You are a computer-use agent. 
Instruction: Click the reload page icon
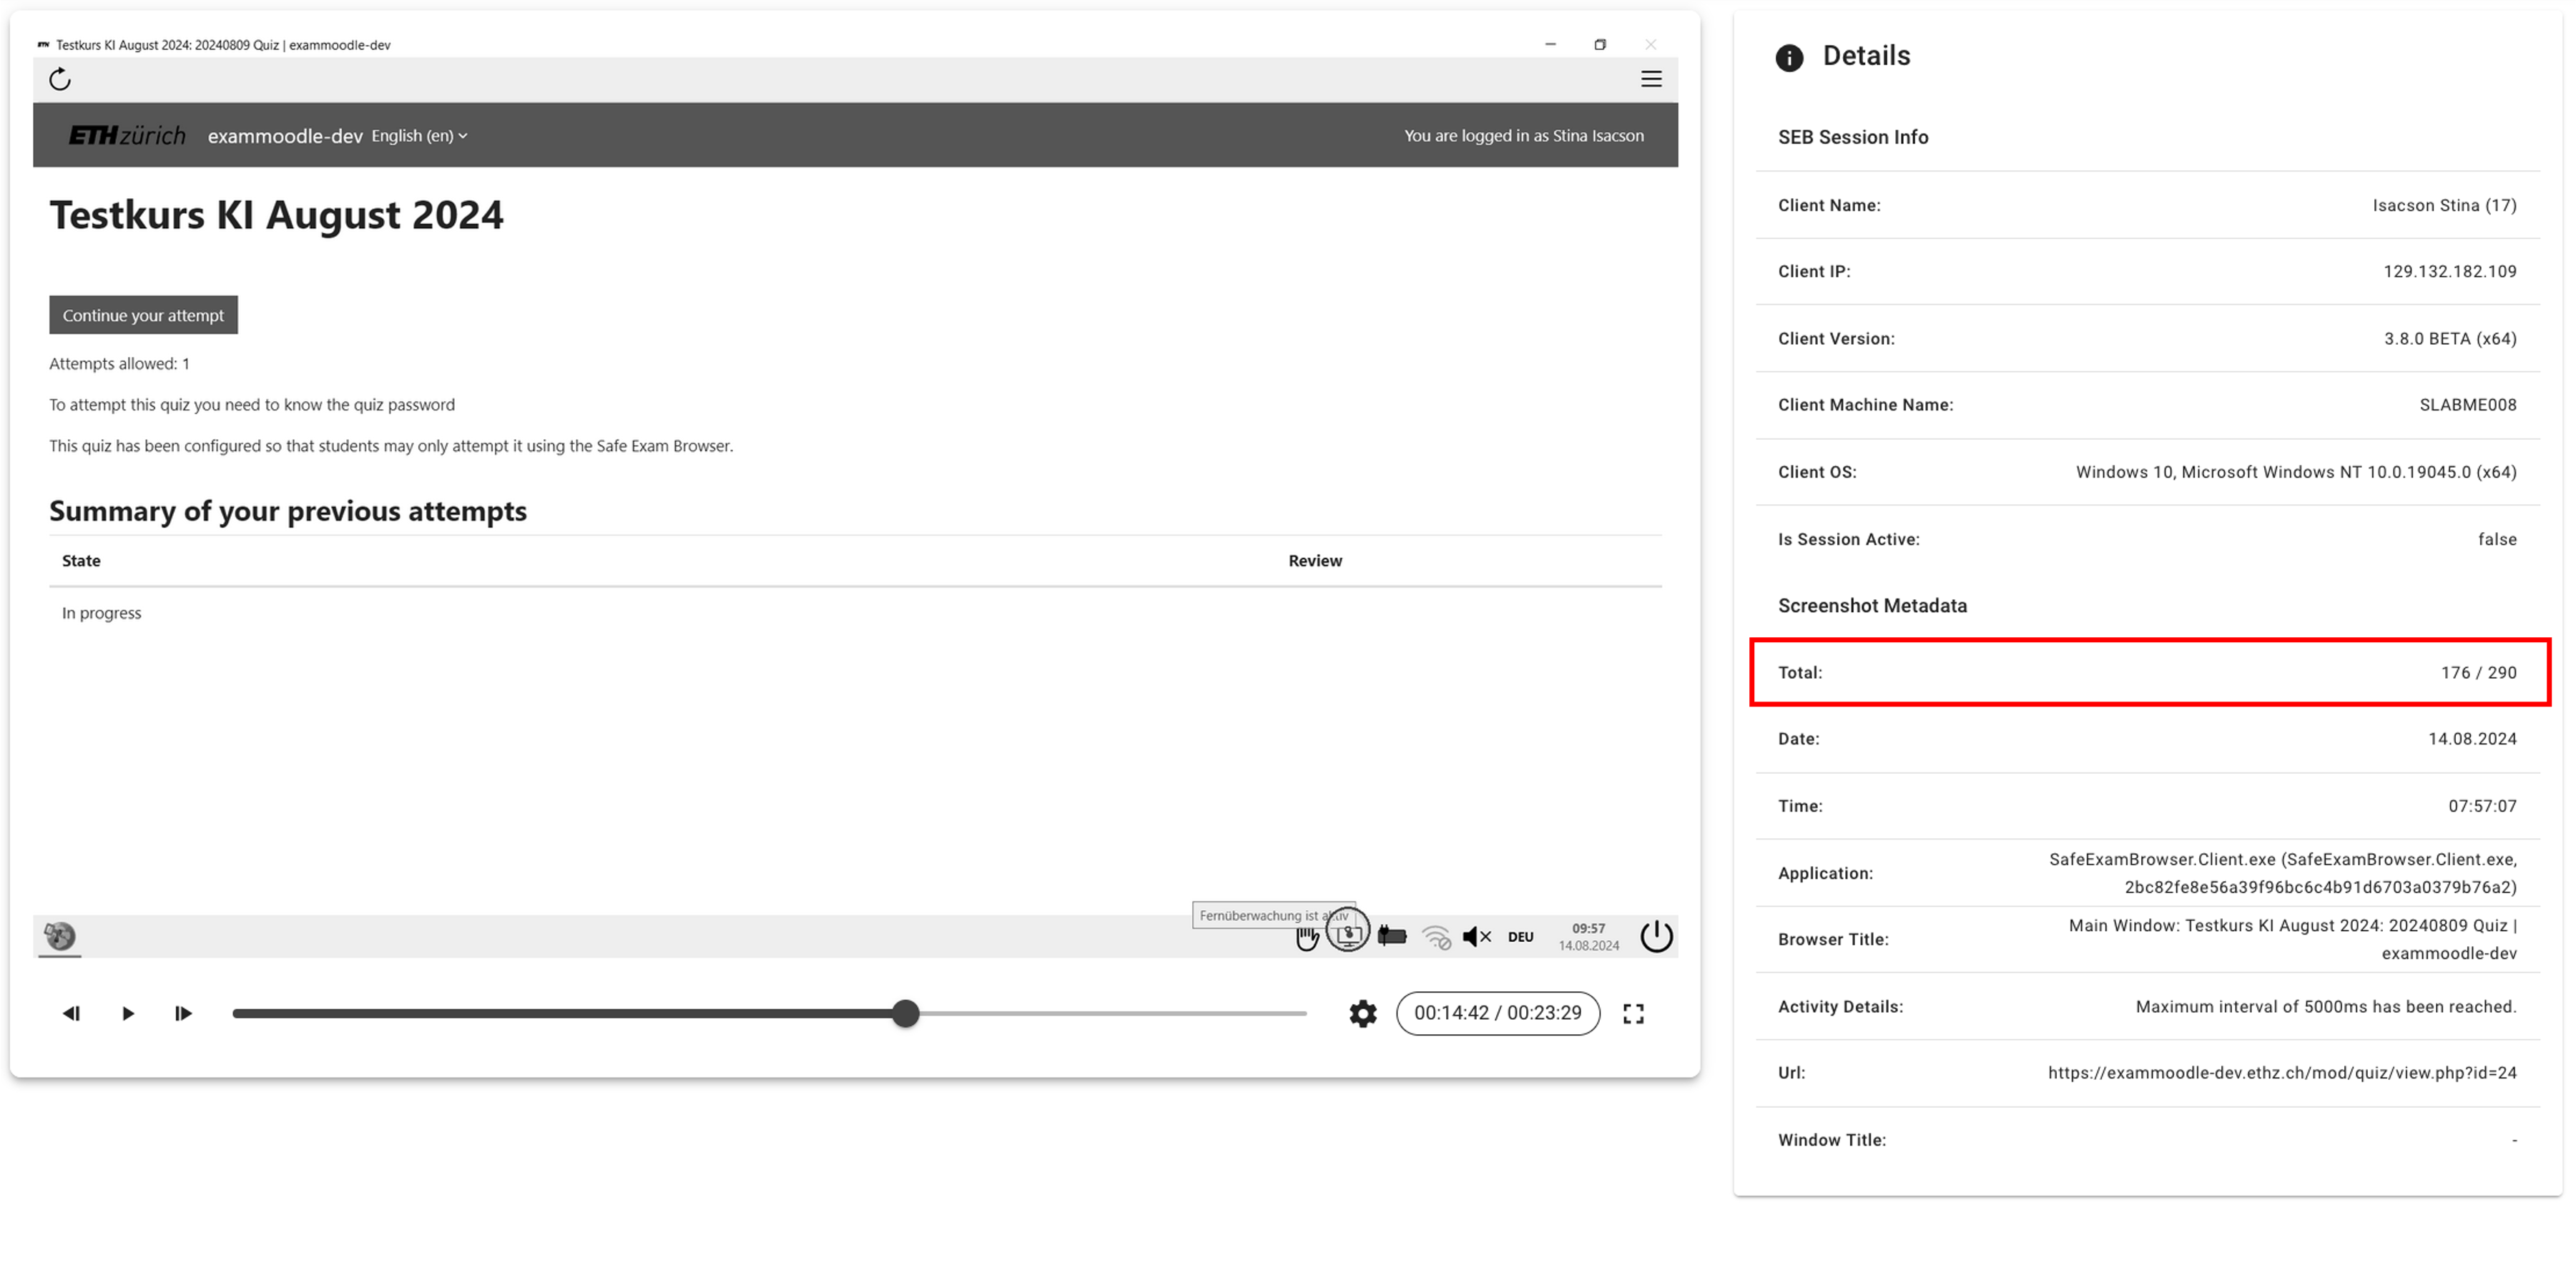pos(60,79)
